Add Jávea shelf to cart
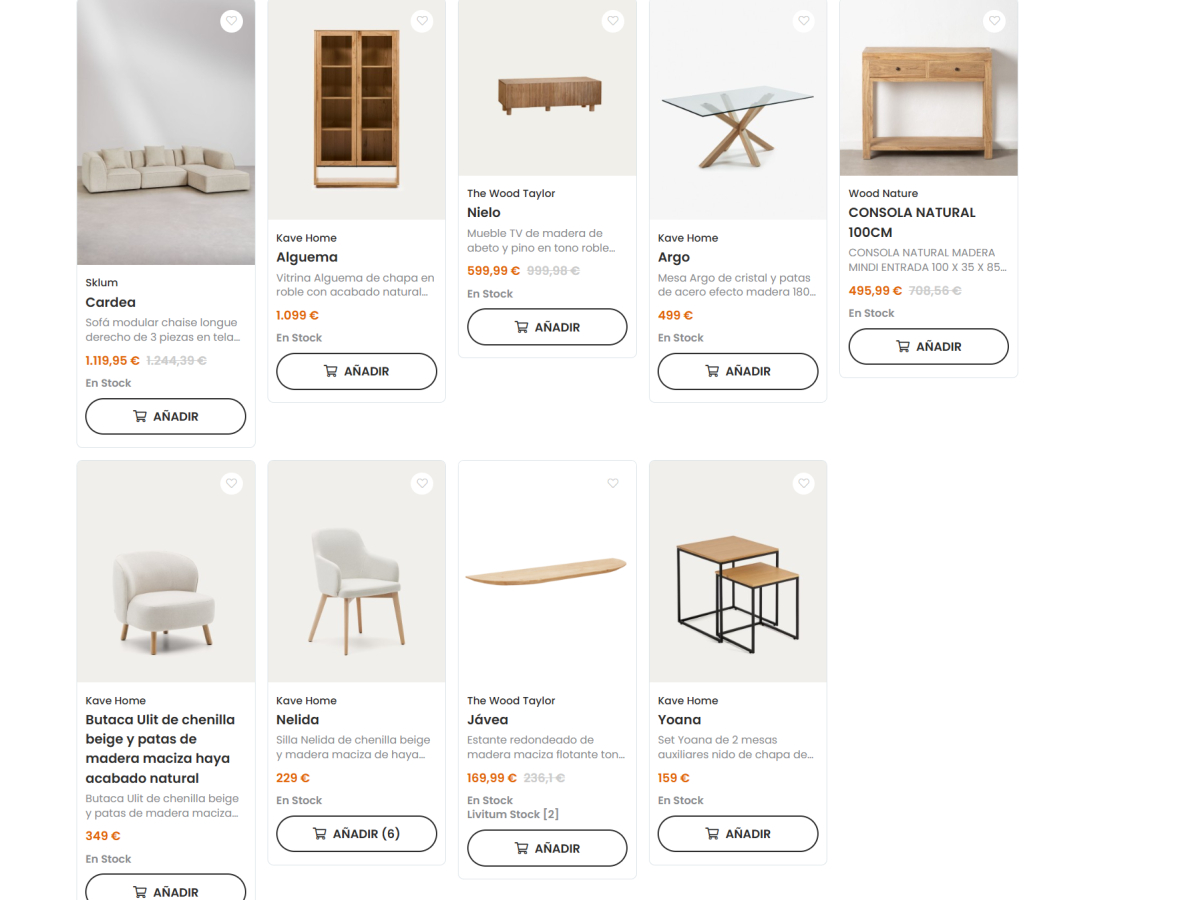Screen dimensions: 1200x900 tap(547, 848)
